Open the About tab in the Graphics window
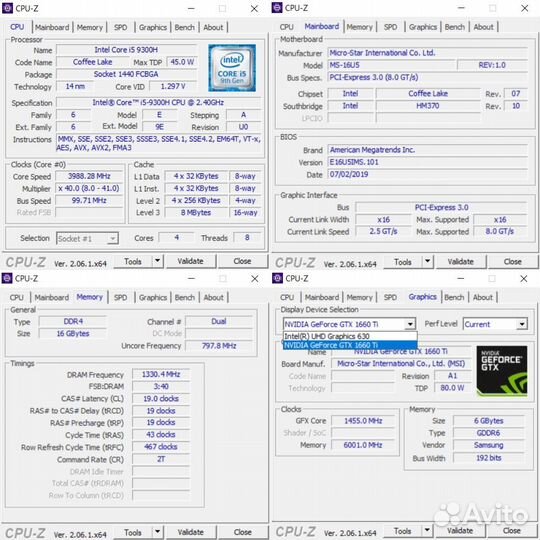 tap(482, 297)
